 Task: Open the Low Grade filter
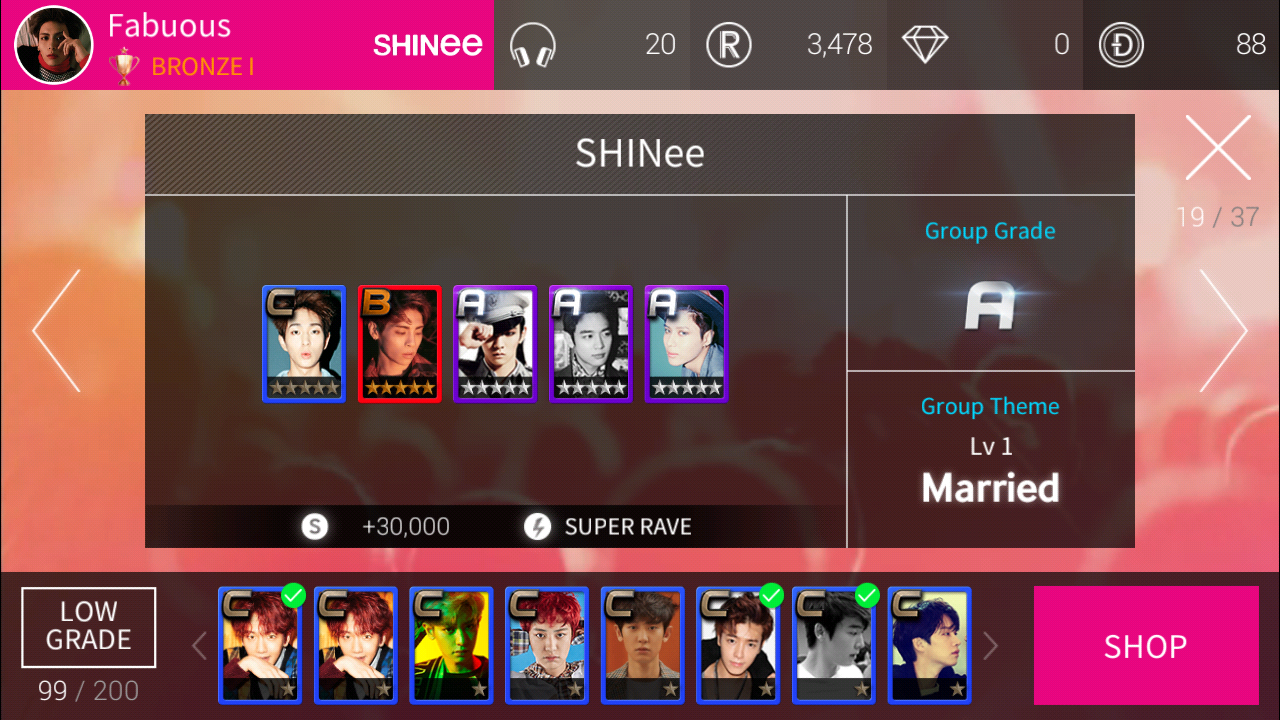tap(89, 627)
